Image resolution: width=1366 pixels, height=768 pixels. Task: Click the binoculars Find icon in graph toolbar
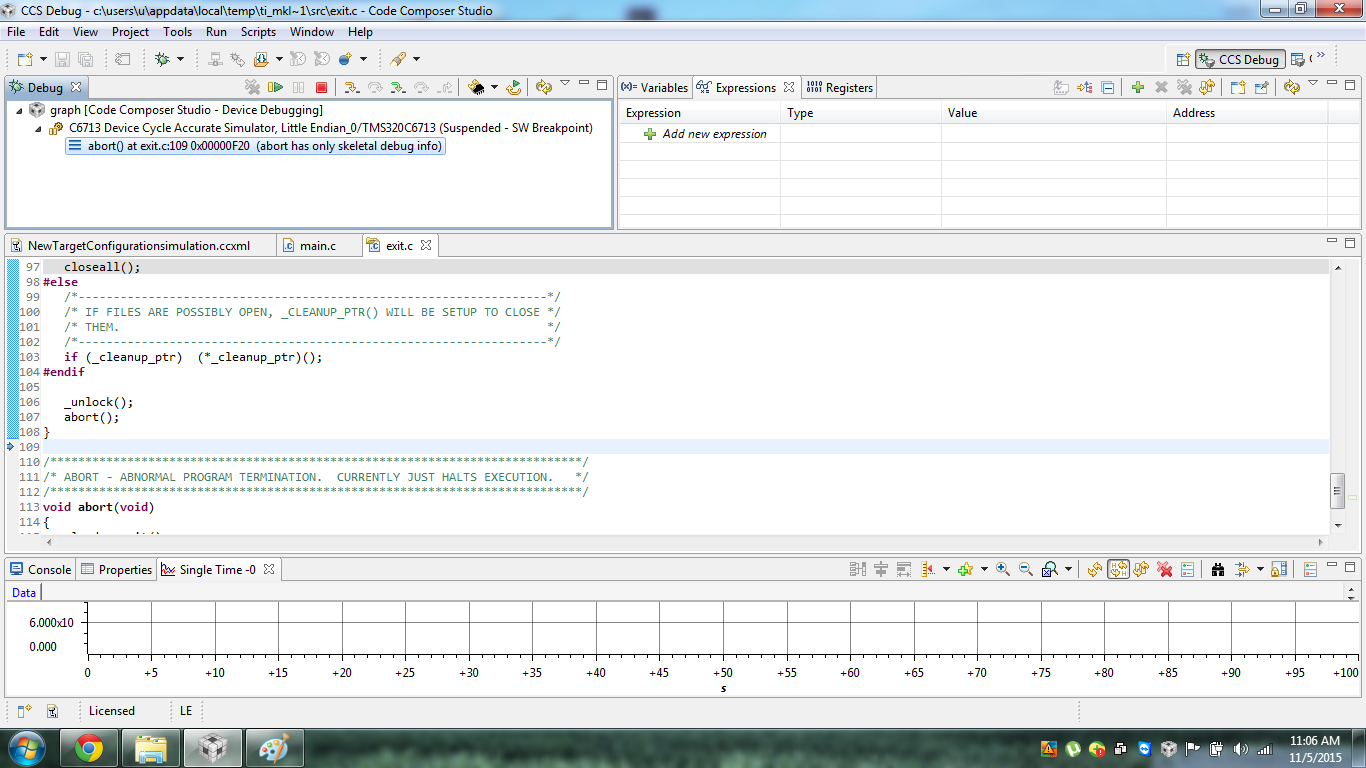click(1218, 569)
